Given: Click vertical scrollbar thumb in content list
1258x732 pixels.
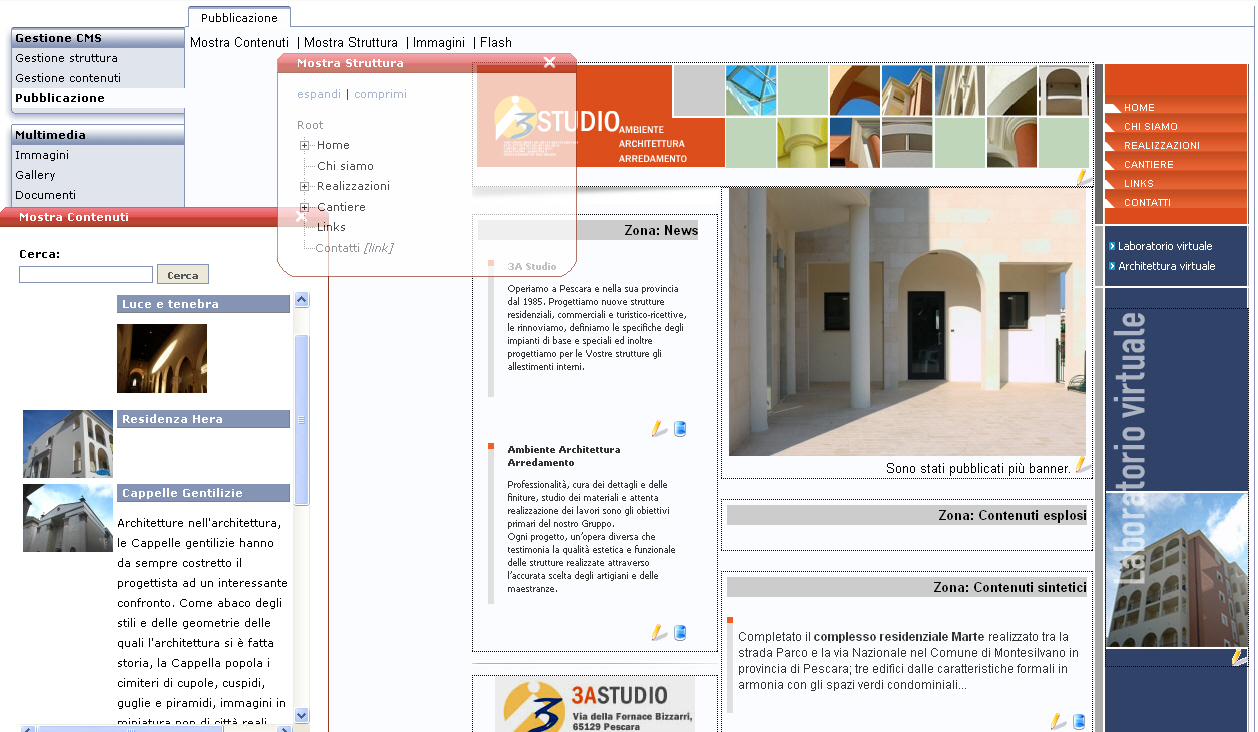Looking at the screenshot, I should [x=302, y=420].
